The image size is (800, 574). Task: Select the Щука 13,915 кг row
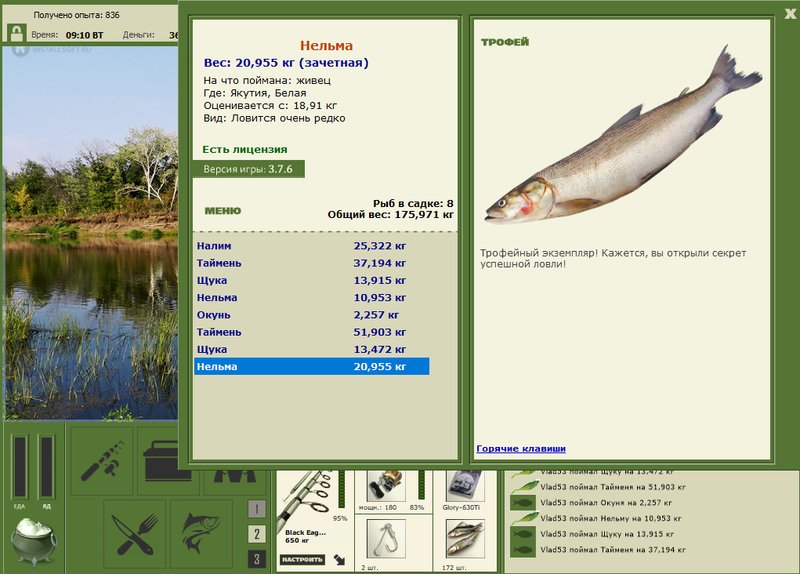[x=312, y=281]
